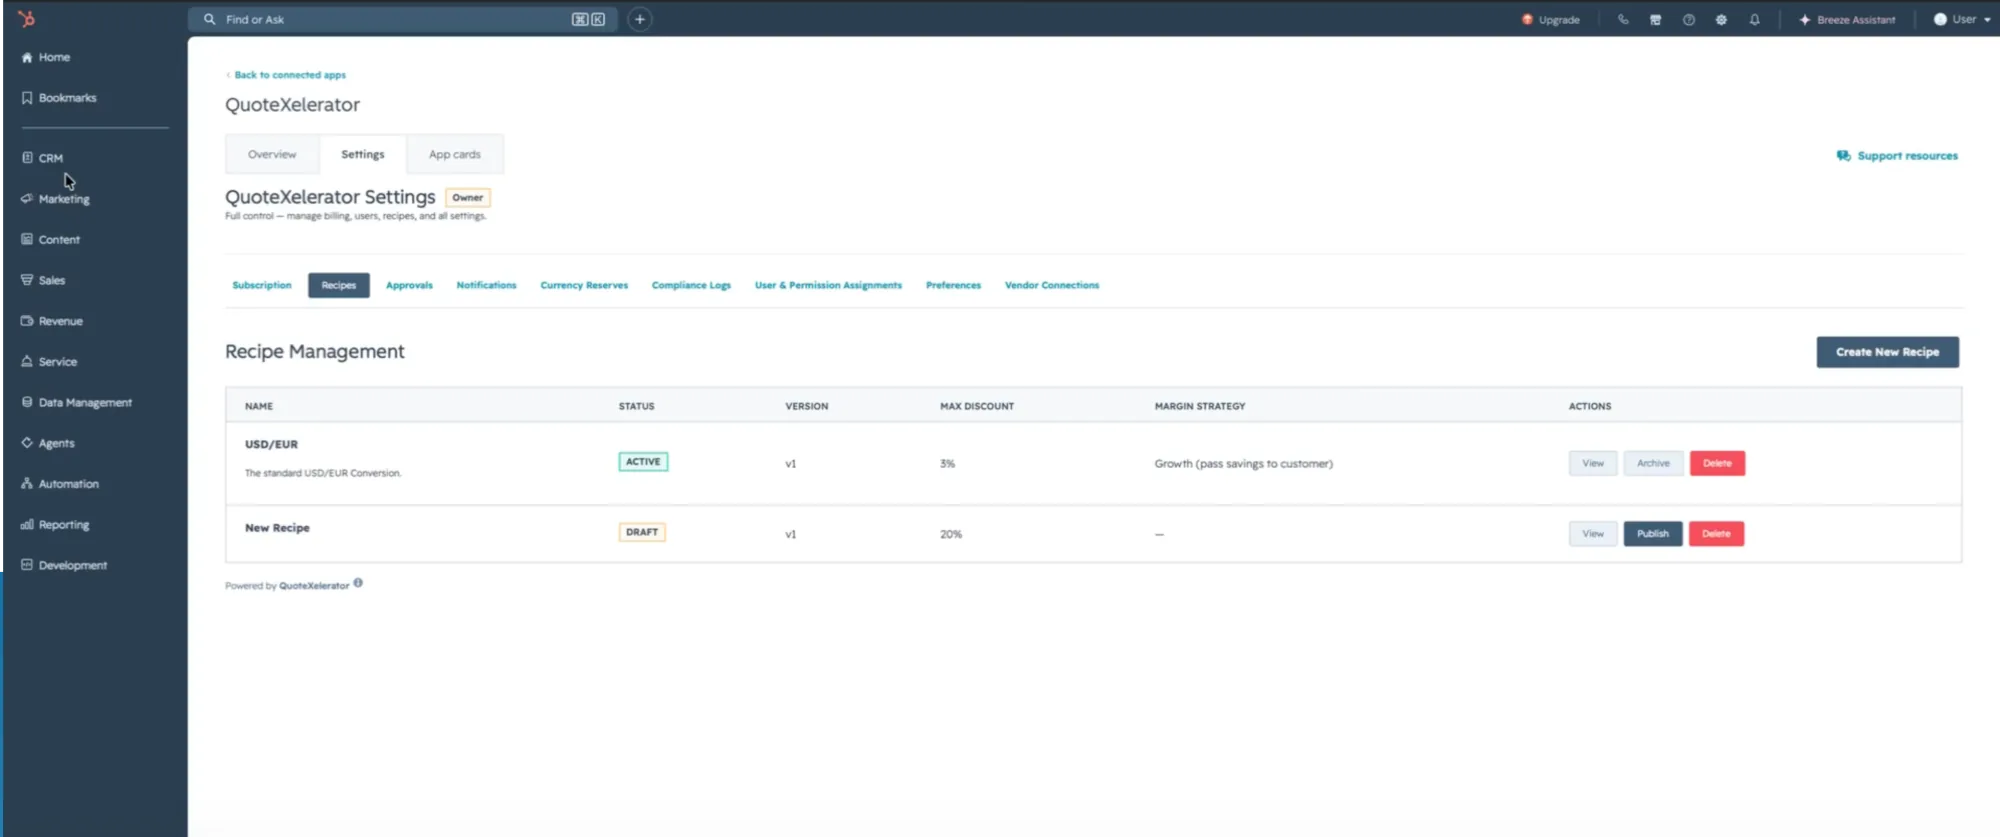Expand the User account menu
Image resolution: width=2000 pixels, height=837 pixels.
1962,19
